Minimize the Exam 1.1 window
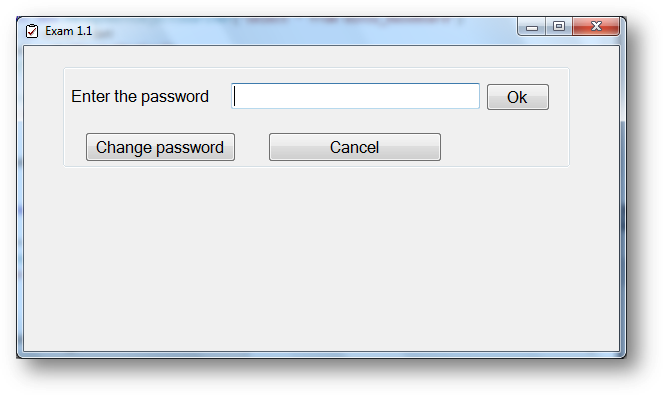Screen dimensions: 663x395 [531, 27]
